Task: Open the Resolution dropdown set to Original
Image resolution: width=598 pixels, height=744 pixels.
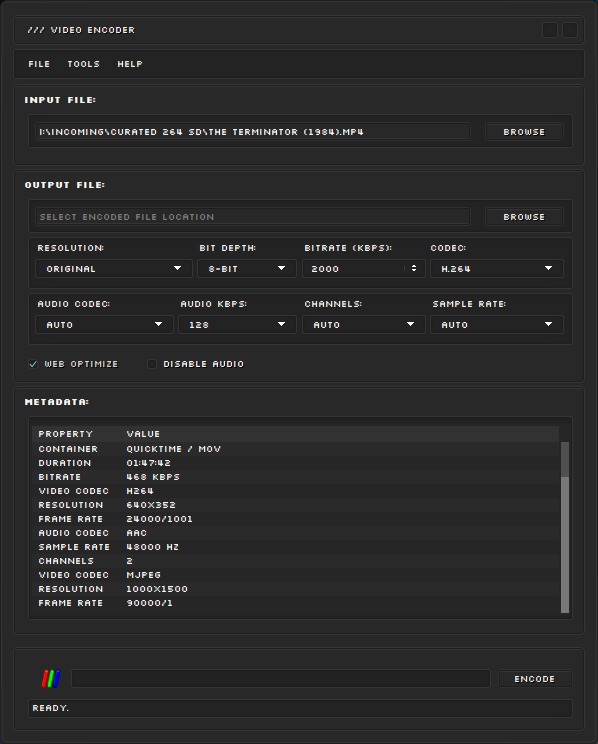Action: pyautogui.click(x=114, y=269)
